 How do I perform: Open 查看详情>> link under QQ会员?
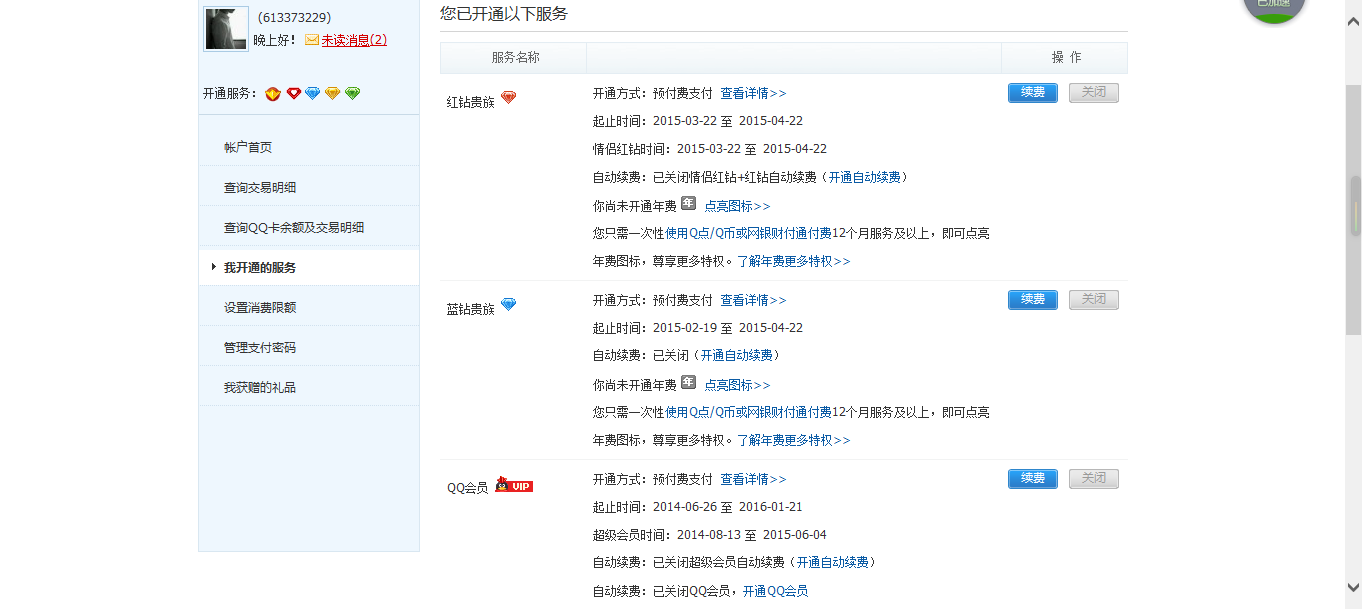[x=753, y=479]
